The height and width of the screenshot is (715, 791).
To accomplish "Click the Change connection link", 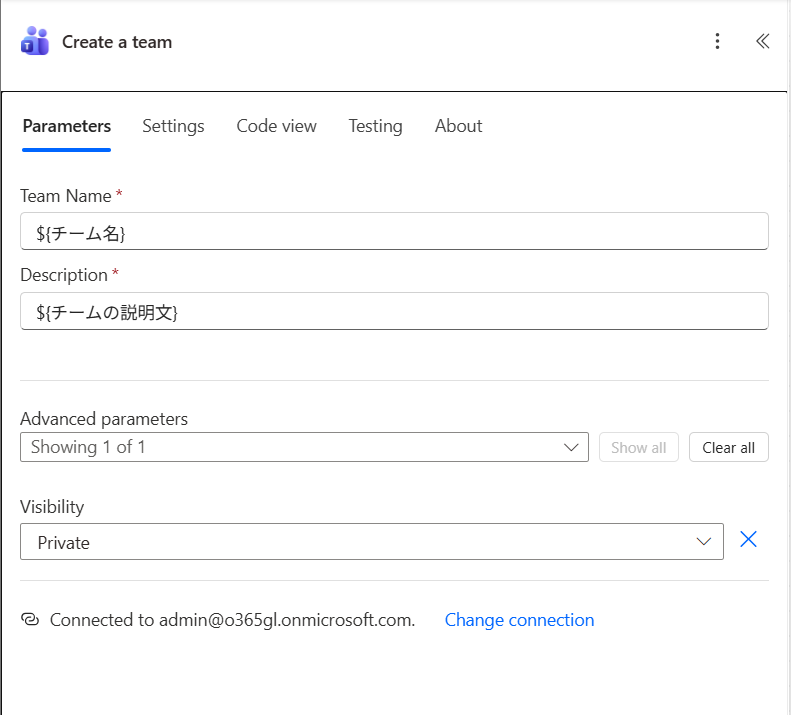I will (x=519, y=620).
